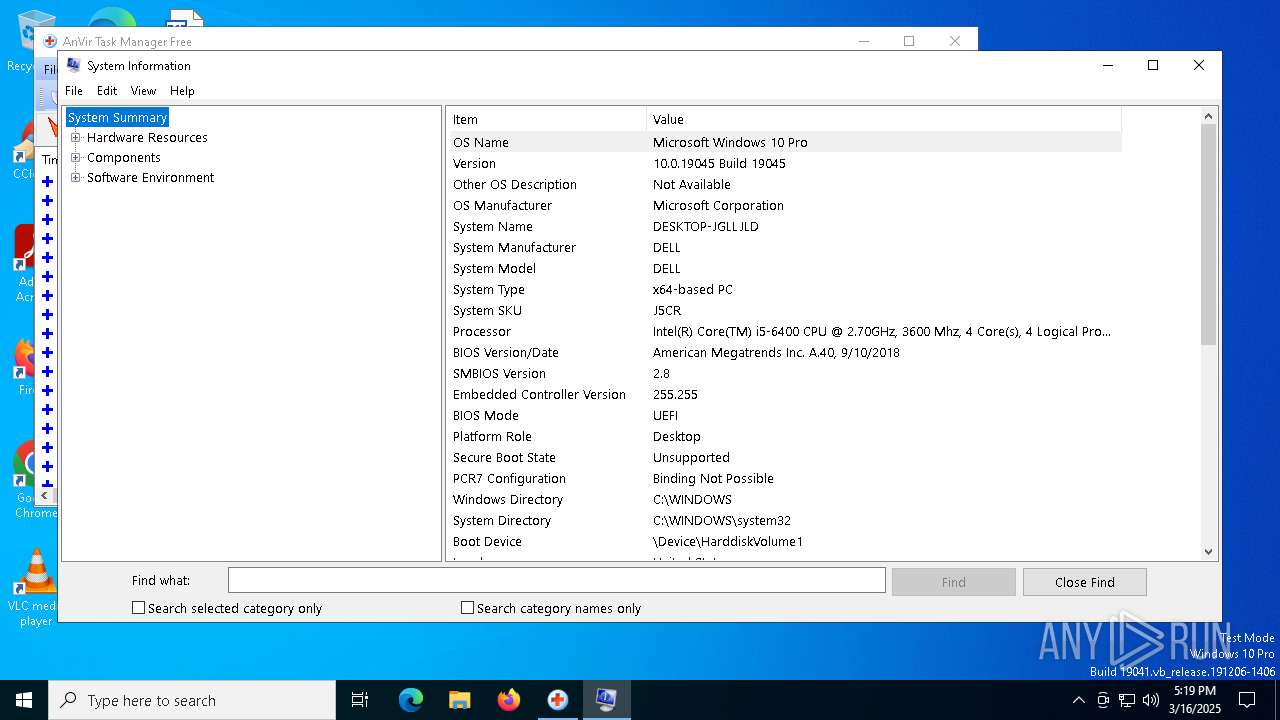Select Components tree item

point(123,158)
